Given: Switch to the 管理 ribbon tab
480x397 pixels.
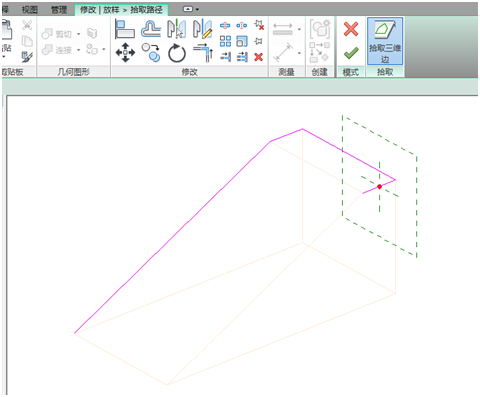Looking at the screenshot, I should 59,10.
